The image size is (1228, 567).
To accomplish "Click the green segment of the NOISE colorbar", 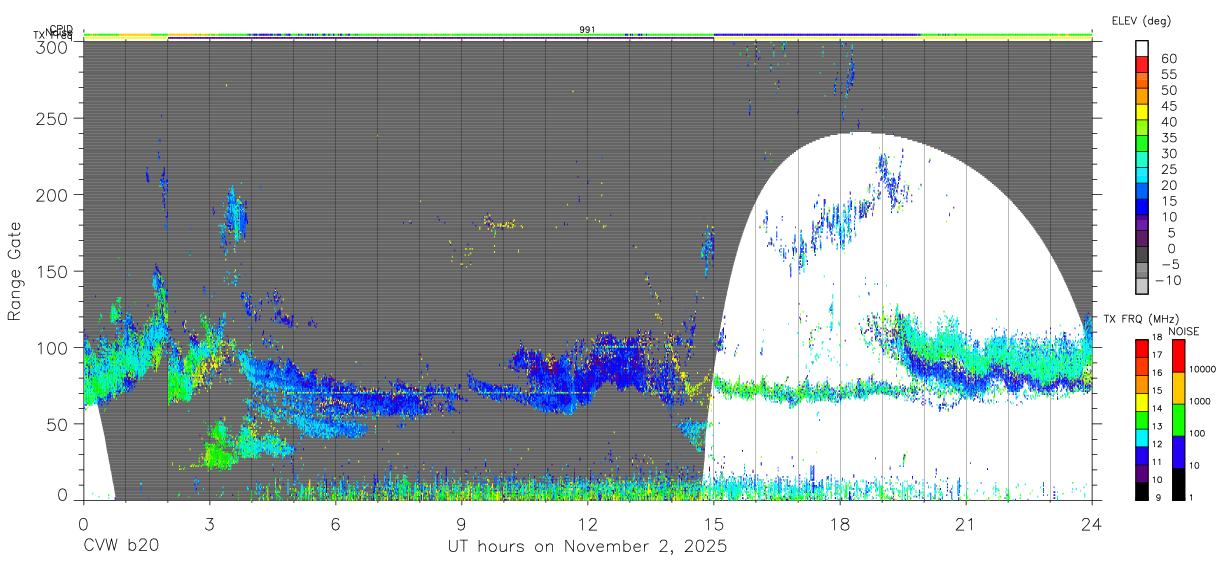I will [x=1178, y=419].
